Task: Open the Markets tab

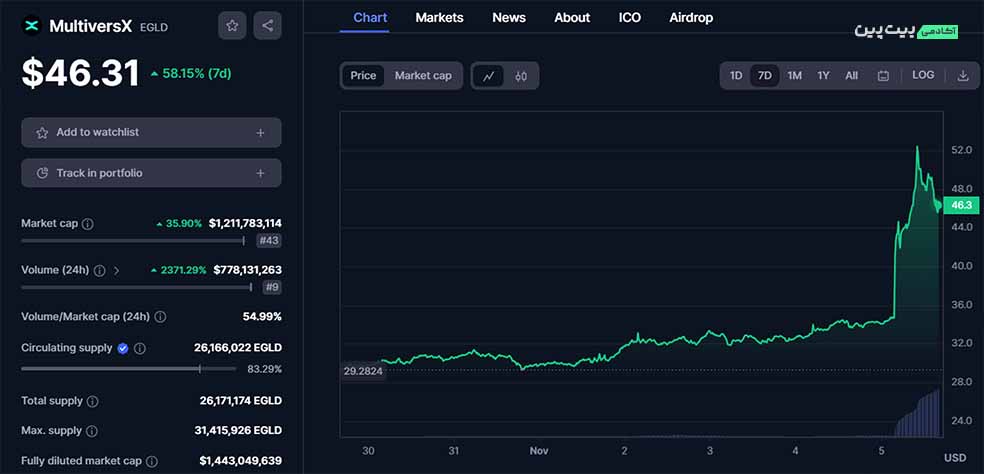Action: pos(439,18)
